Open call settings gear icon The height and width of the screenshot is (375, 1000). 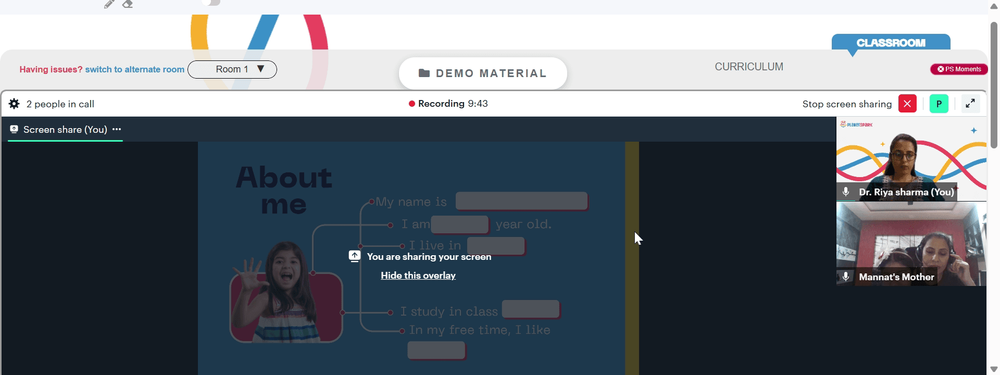14,104
